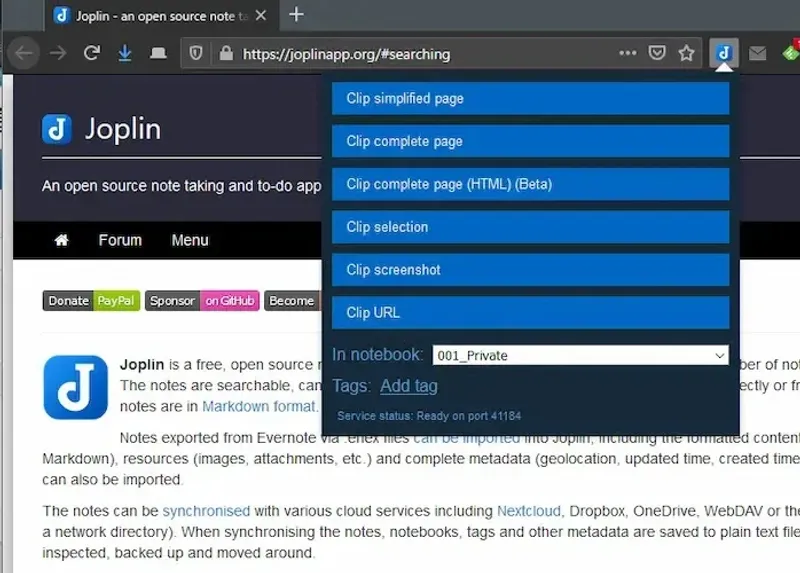Expand the In notebook dropdown
This screenshot has width=800, height=573.
[x=580, y=355]
